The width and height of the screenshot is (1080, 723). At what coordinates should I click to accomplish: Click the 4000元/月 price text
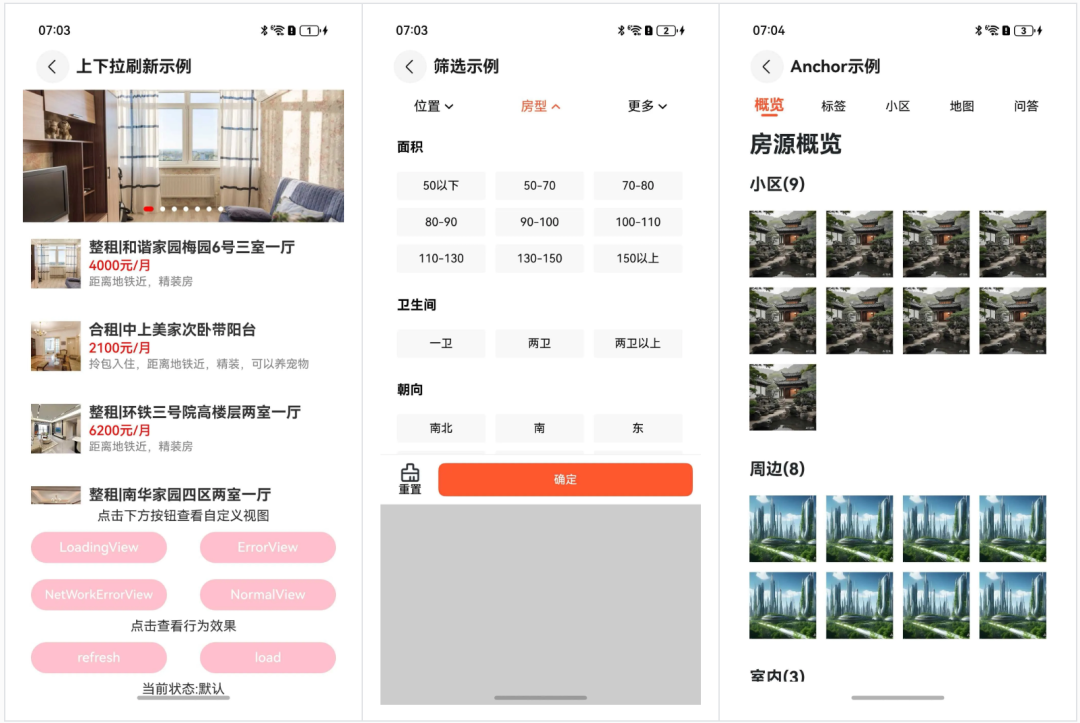click(120, 265)
